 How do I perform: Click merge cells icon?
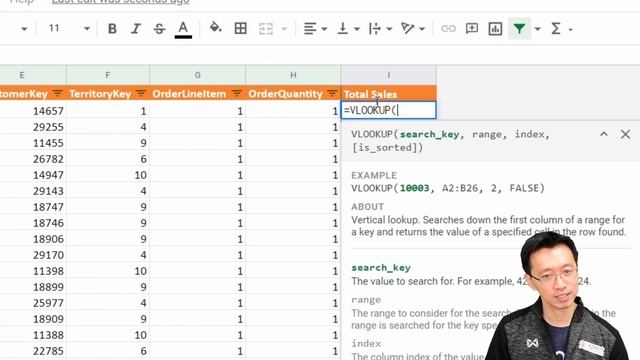266,29
